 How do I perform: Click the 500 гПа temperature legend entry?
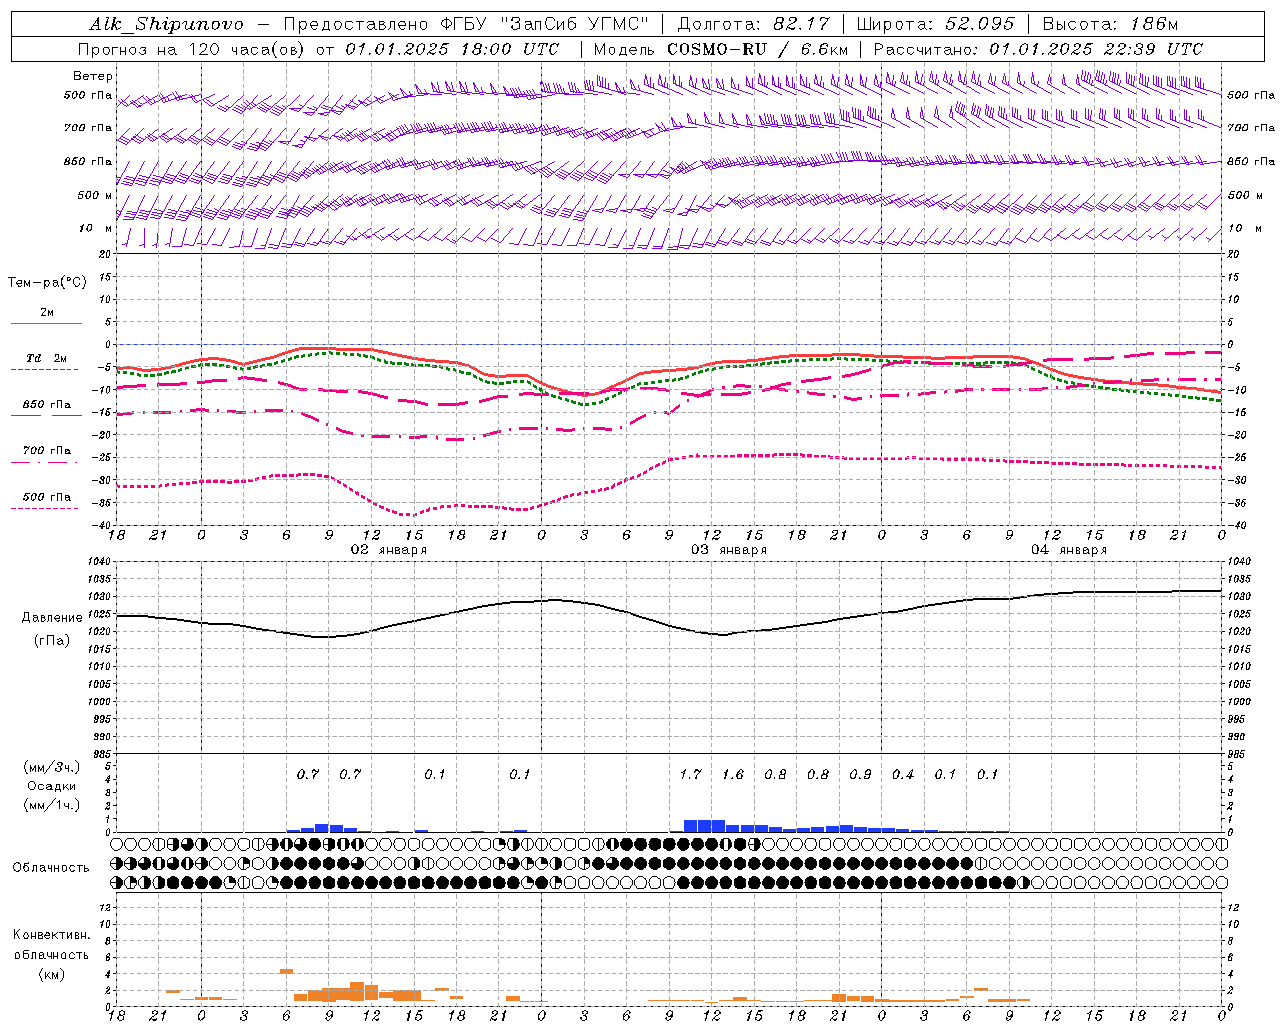click(x=47, y=497)
